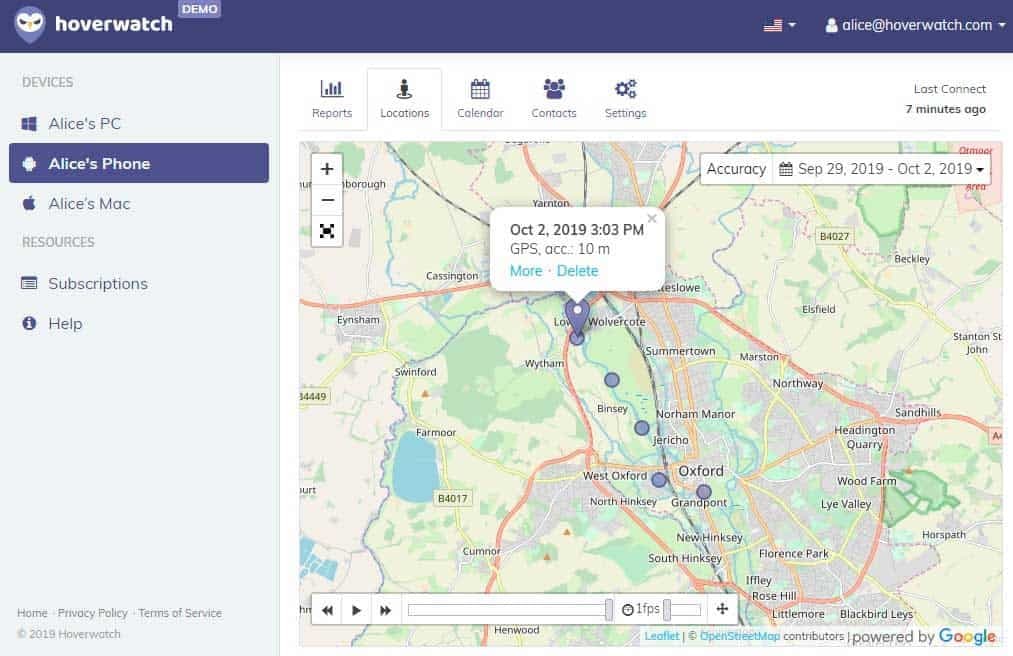The image size is (1013, 656).
Task: Open the Contacts tab
Action: [554, 99]
